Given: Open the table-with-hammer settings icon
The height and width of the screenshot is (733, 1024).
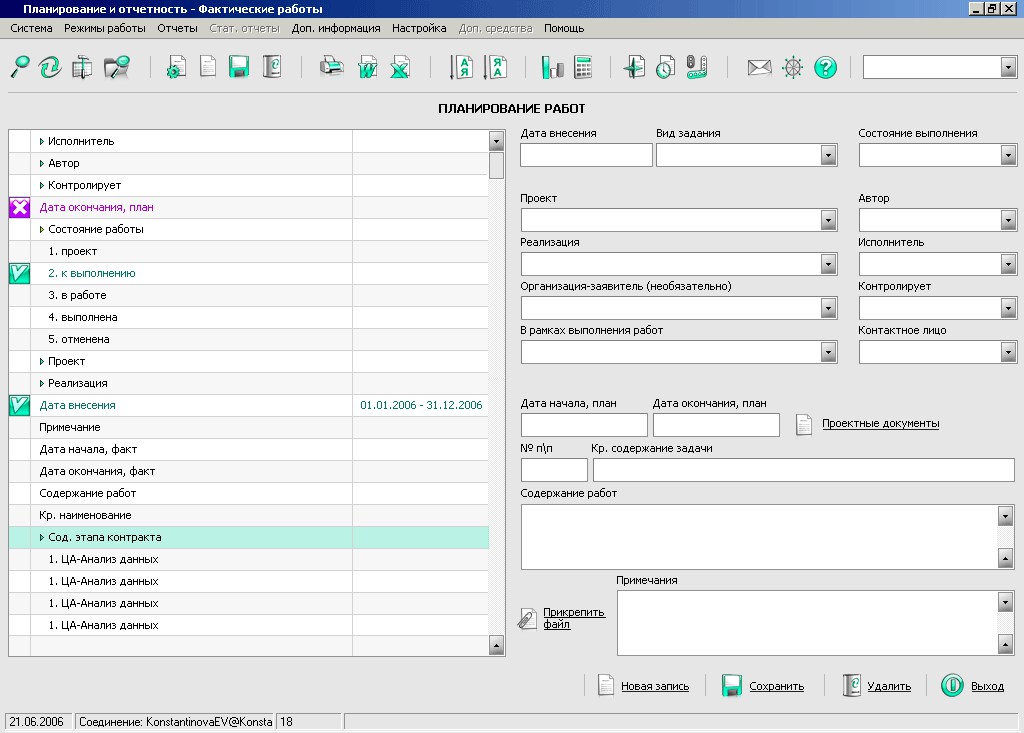Looking at the screenshot, I should [x=82, y=67].
